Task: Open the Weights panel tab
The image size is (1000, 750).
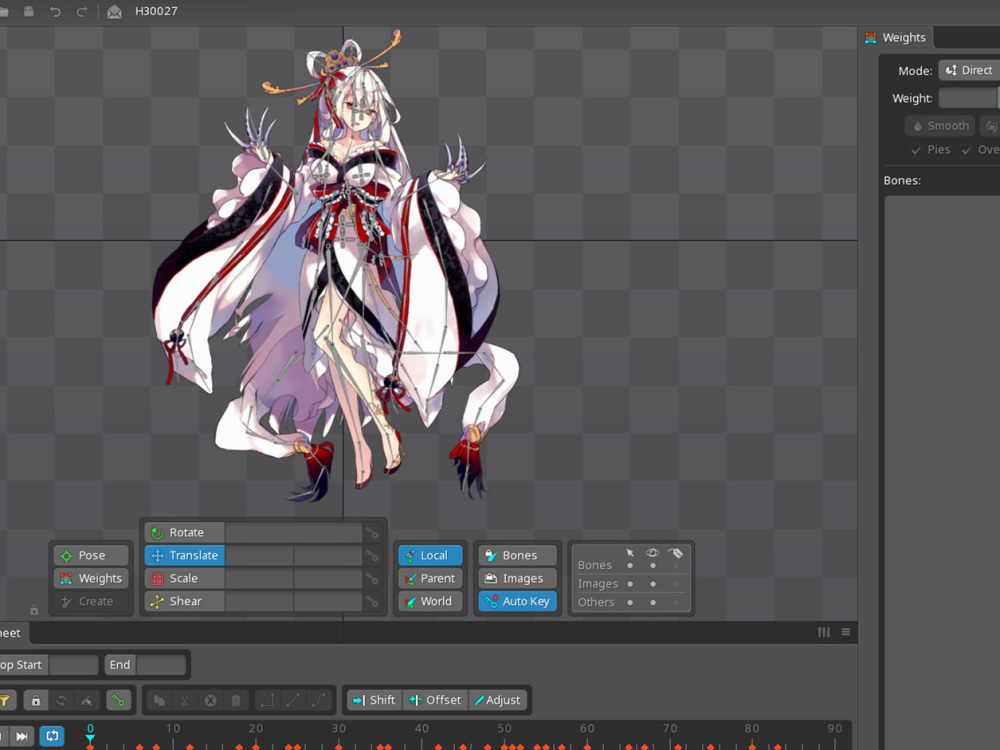Action: pos(896,38)
